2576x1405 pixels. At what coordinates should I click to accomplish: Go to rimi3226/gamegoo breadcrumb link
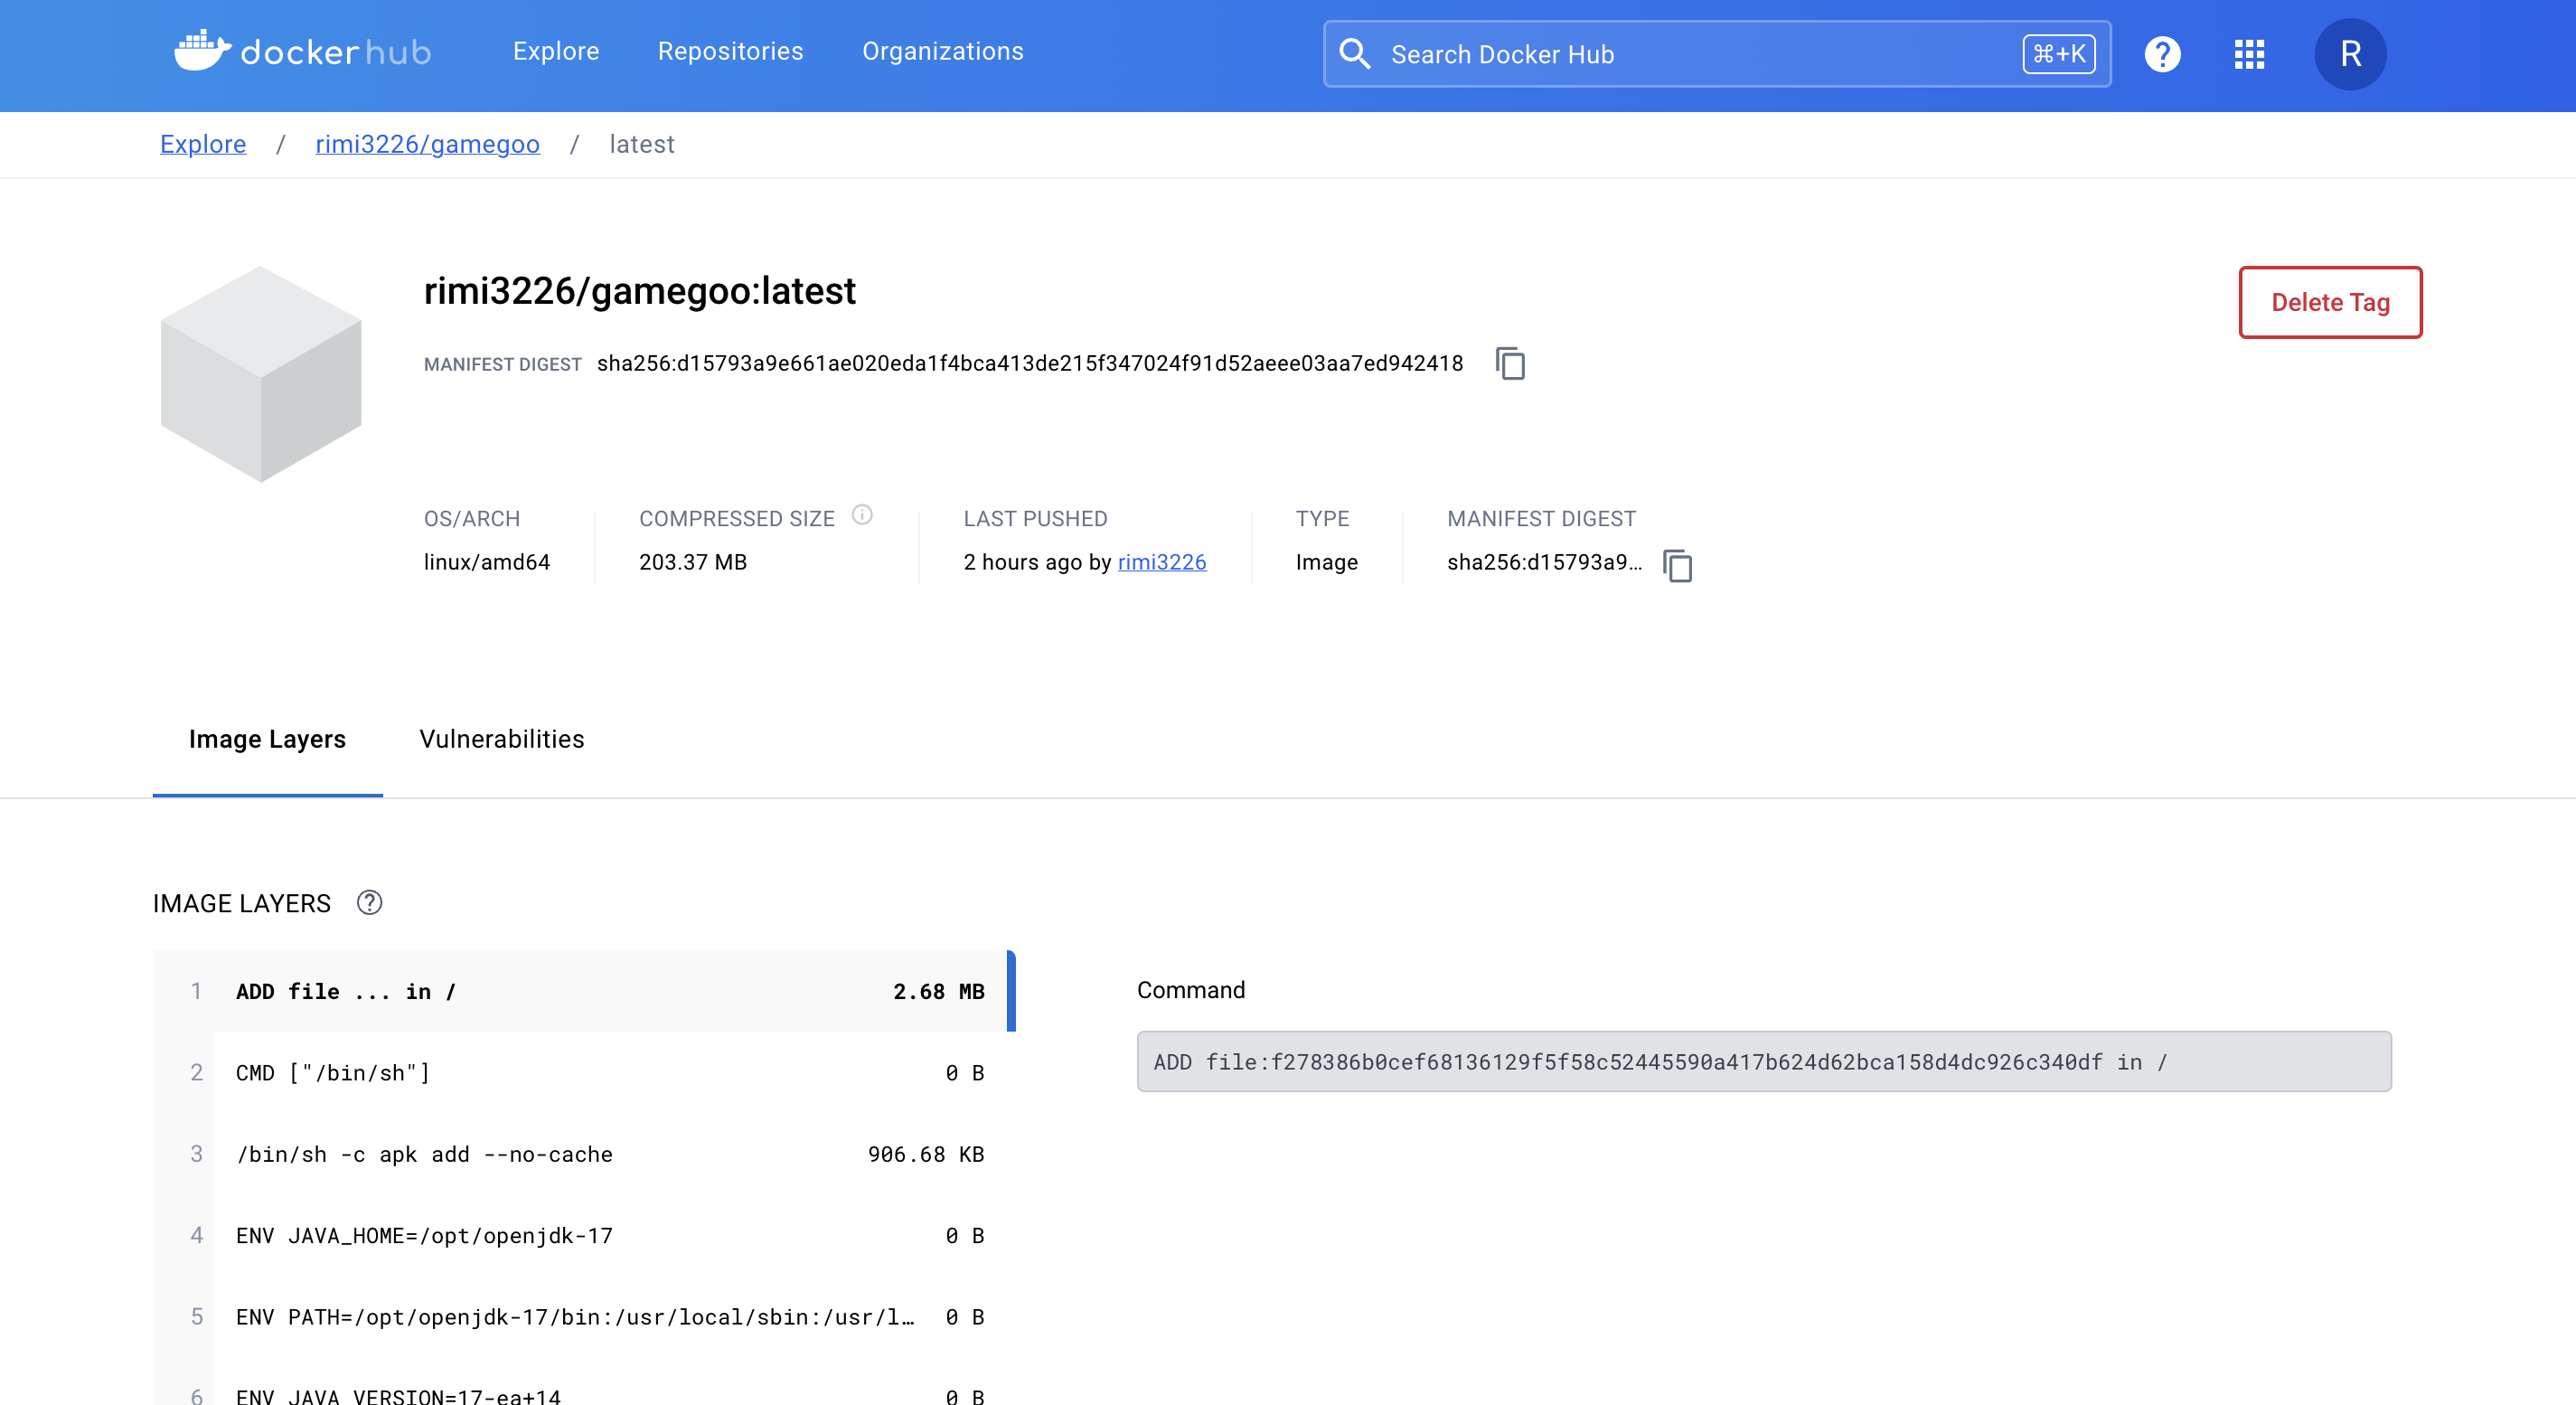point(427,144)
